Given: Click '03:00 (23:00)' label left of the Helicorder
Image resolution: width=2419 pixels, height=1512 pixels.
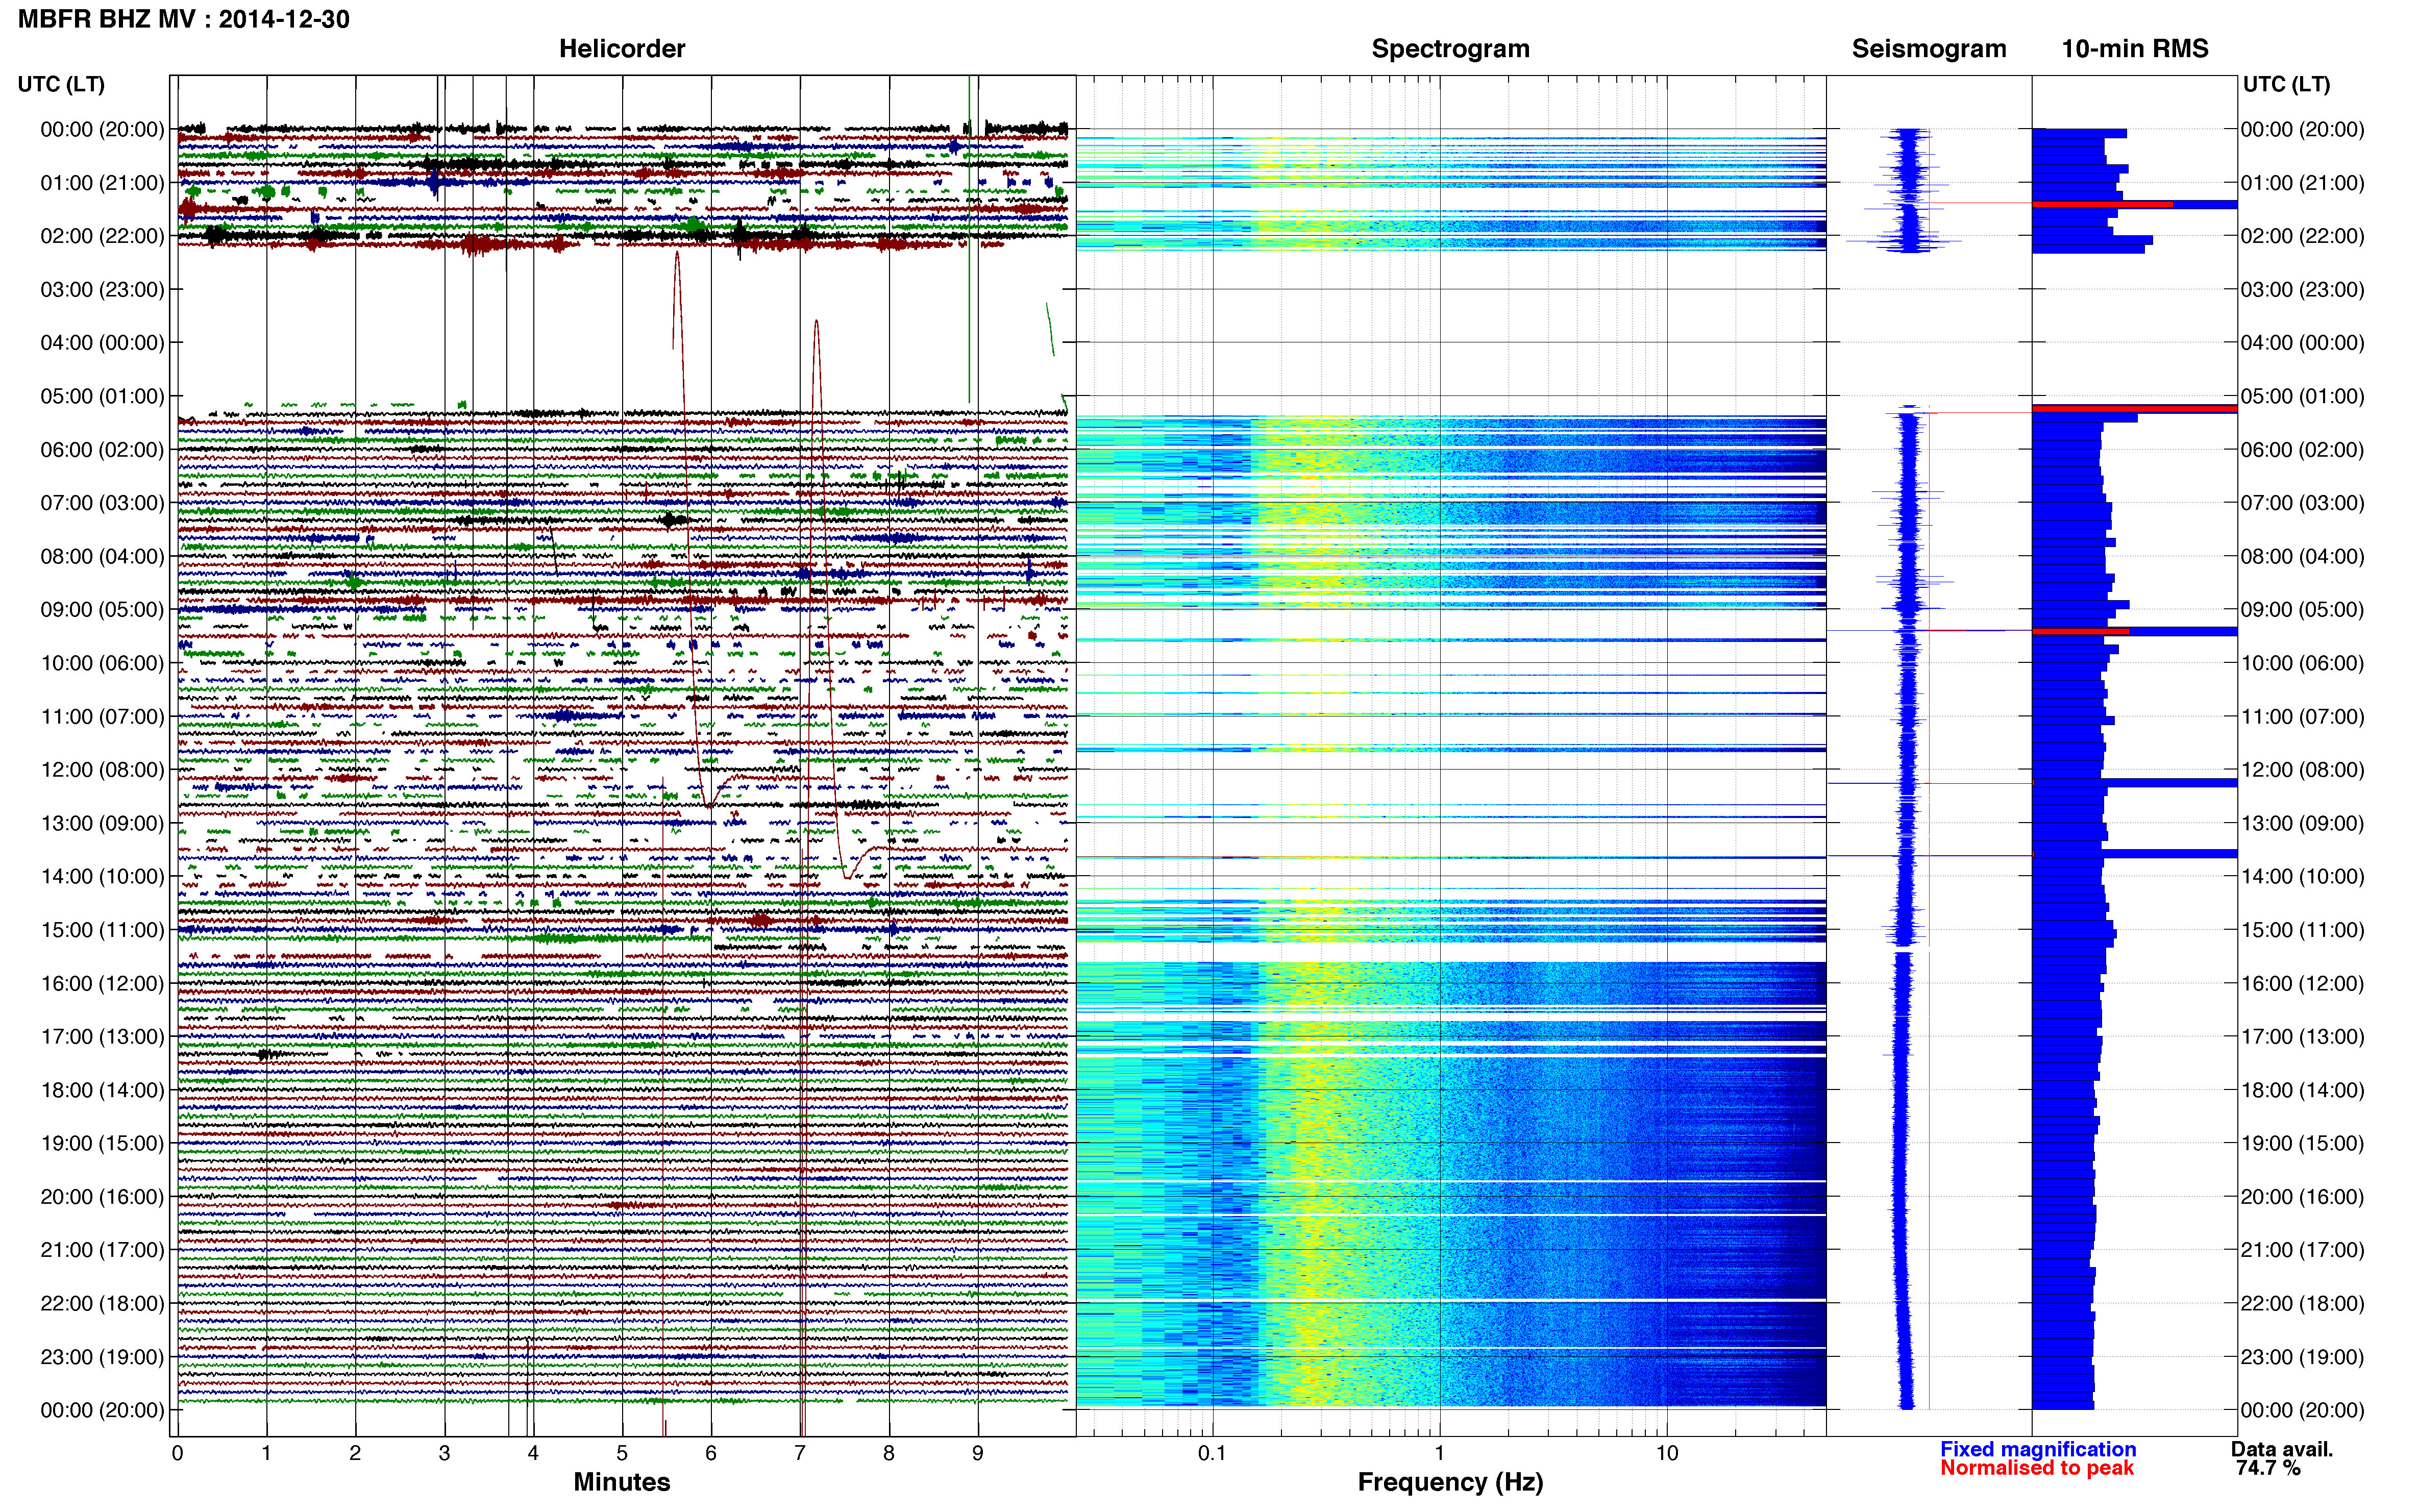Looking at the screenshot, I should tap(102, 290).
